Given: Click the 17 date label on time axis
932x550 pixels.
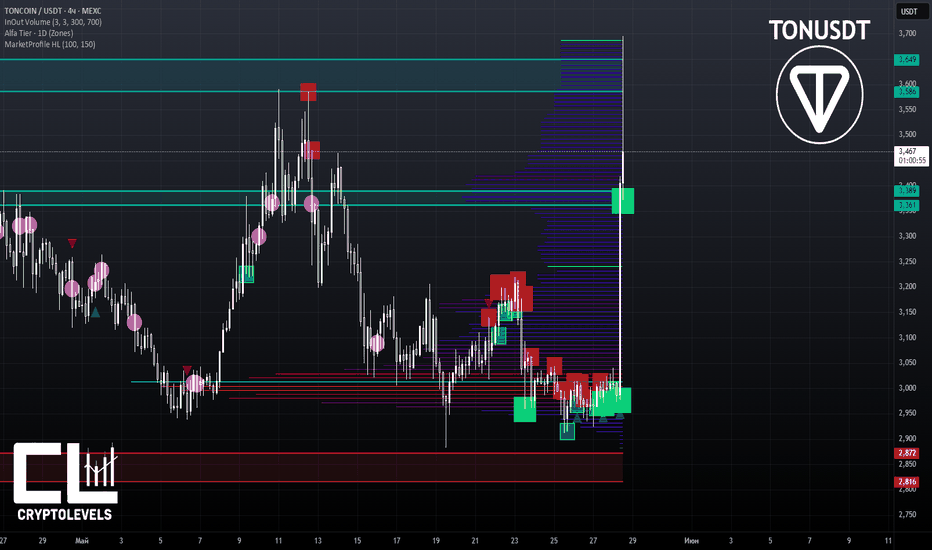Looking at the screenshot, I should click(396, 540).
